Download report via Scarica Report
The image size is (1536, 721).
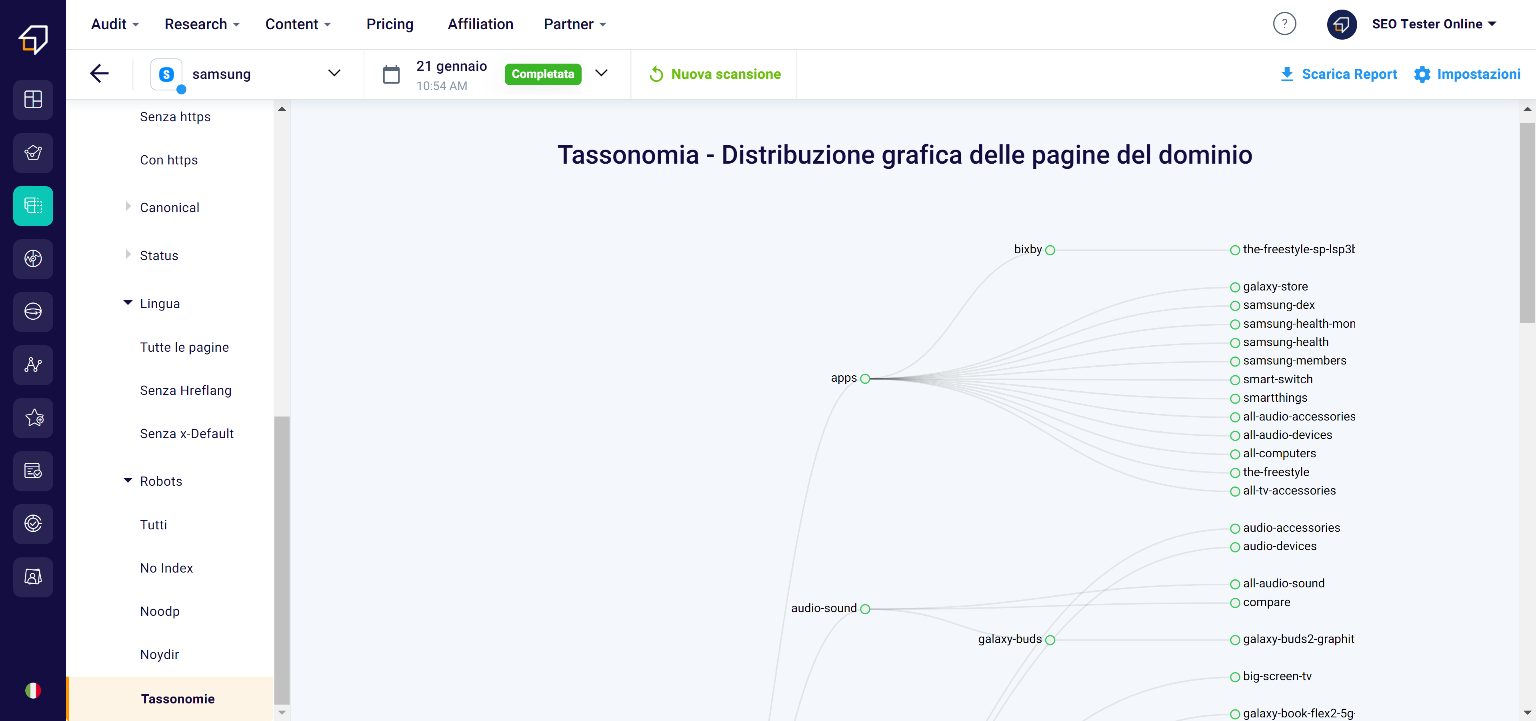pos(1338,74)
